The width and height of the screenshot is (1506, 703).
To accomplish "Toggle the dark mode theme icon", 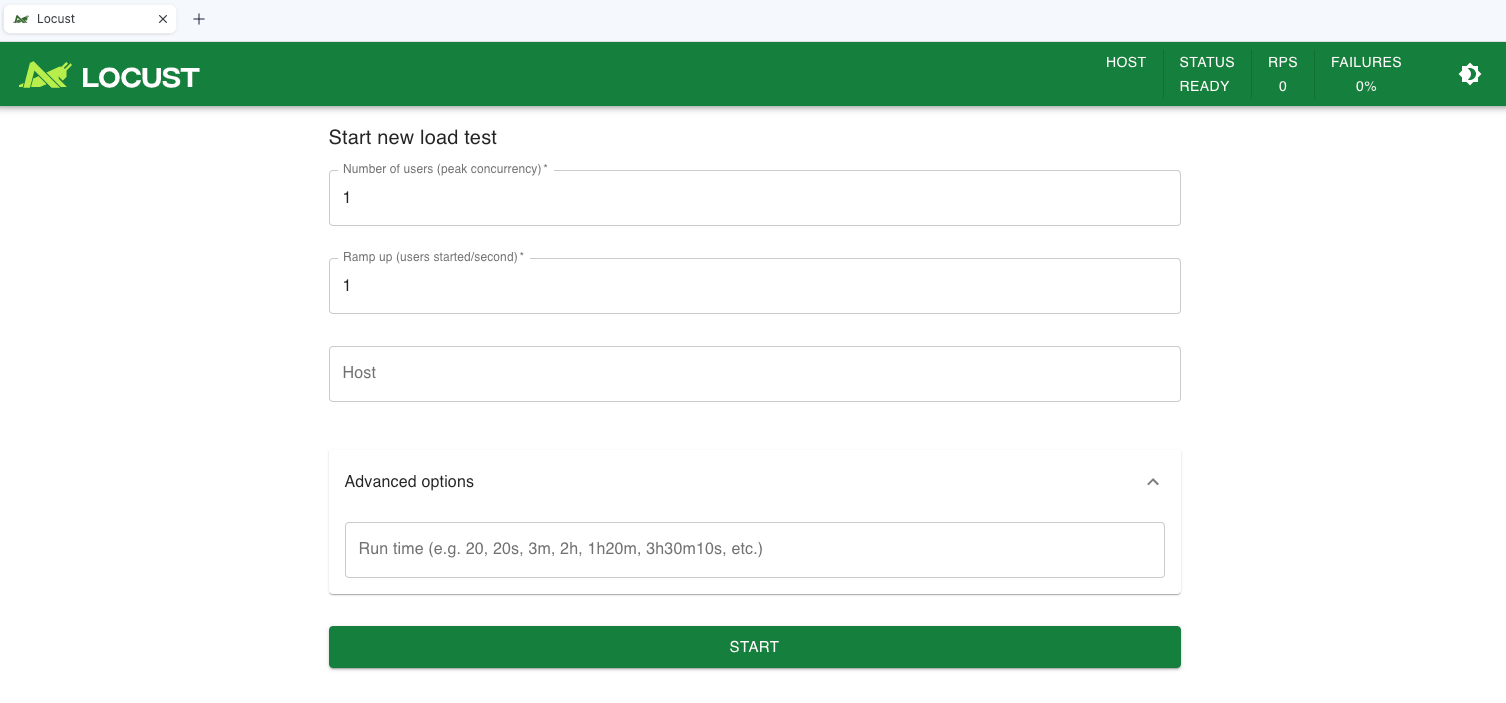I will coord(1469,74).
